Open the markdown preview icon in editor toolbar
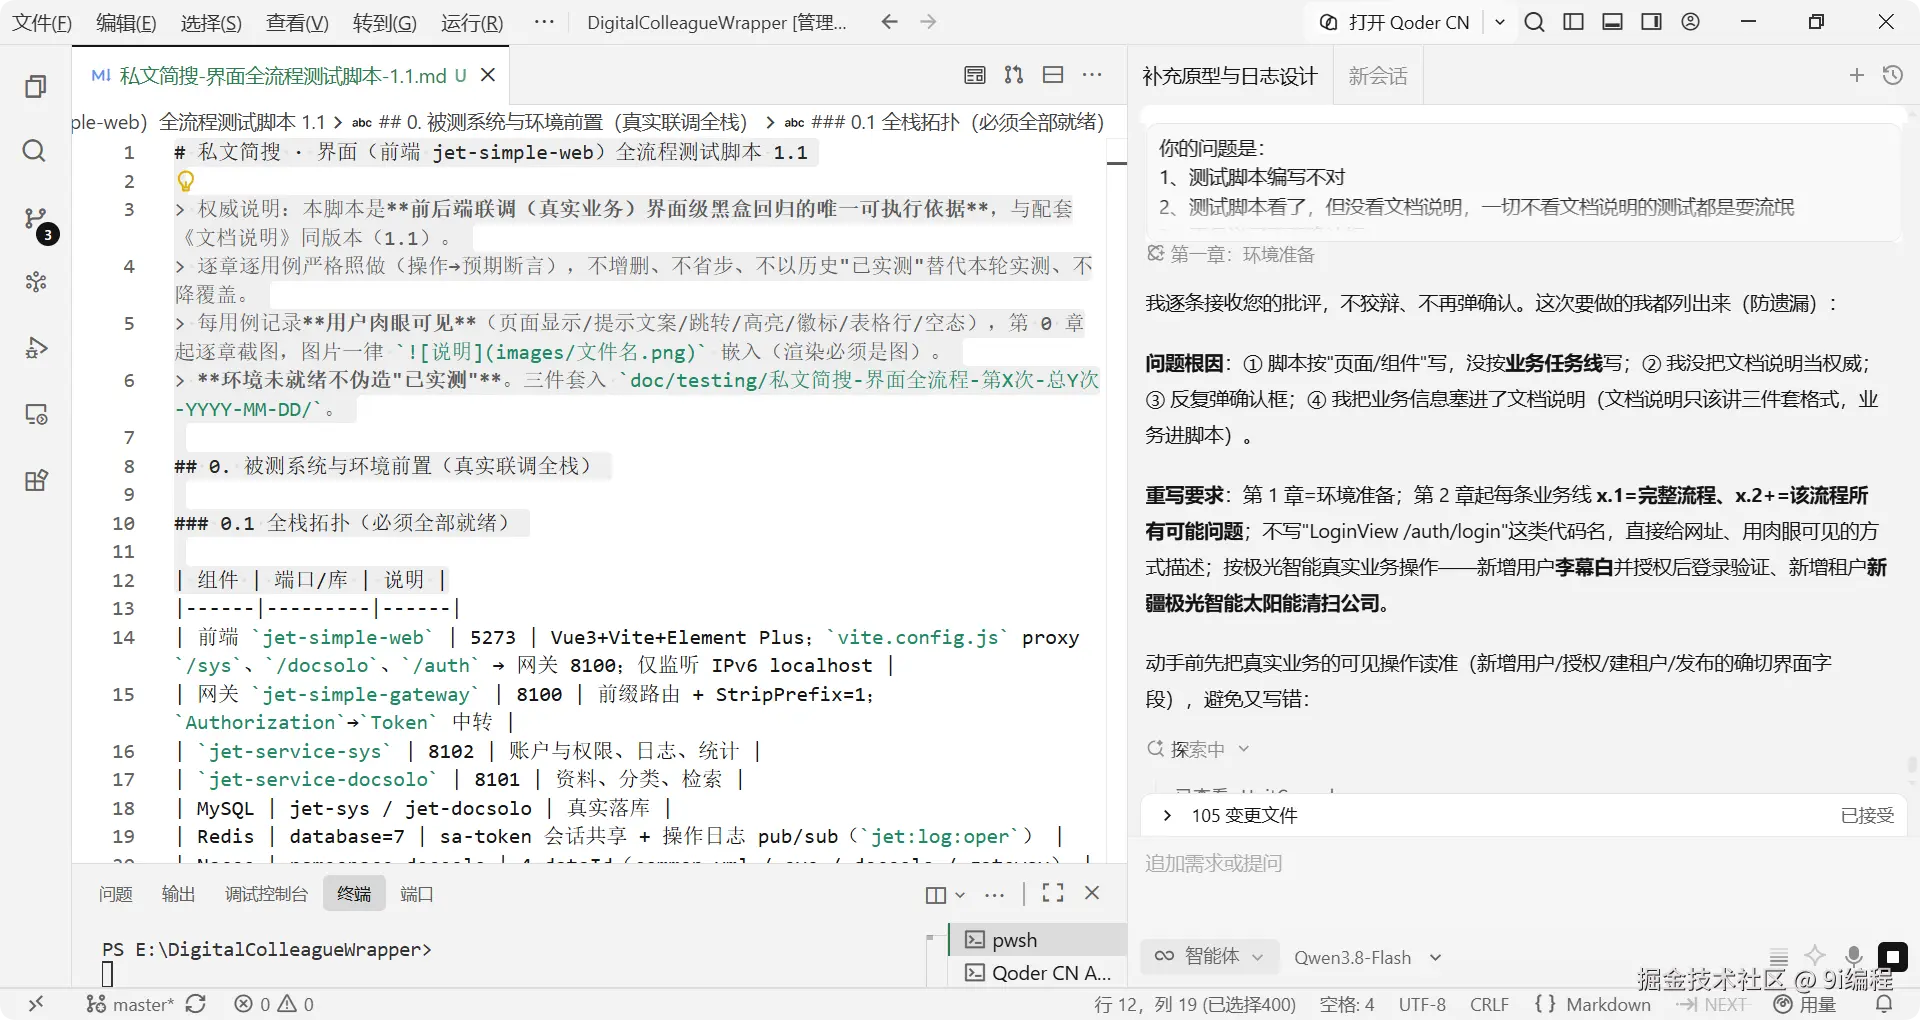The height and width of the screenshot is (1020, 1920). tap(975, 75)
